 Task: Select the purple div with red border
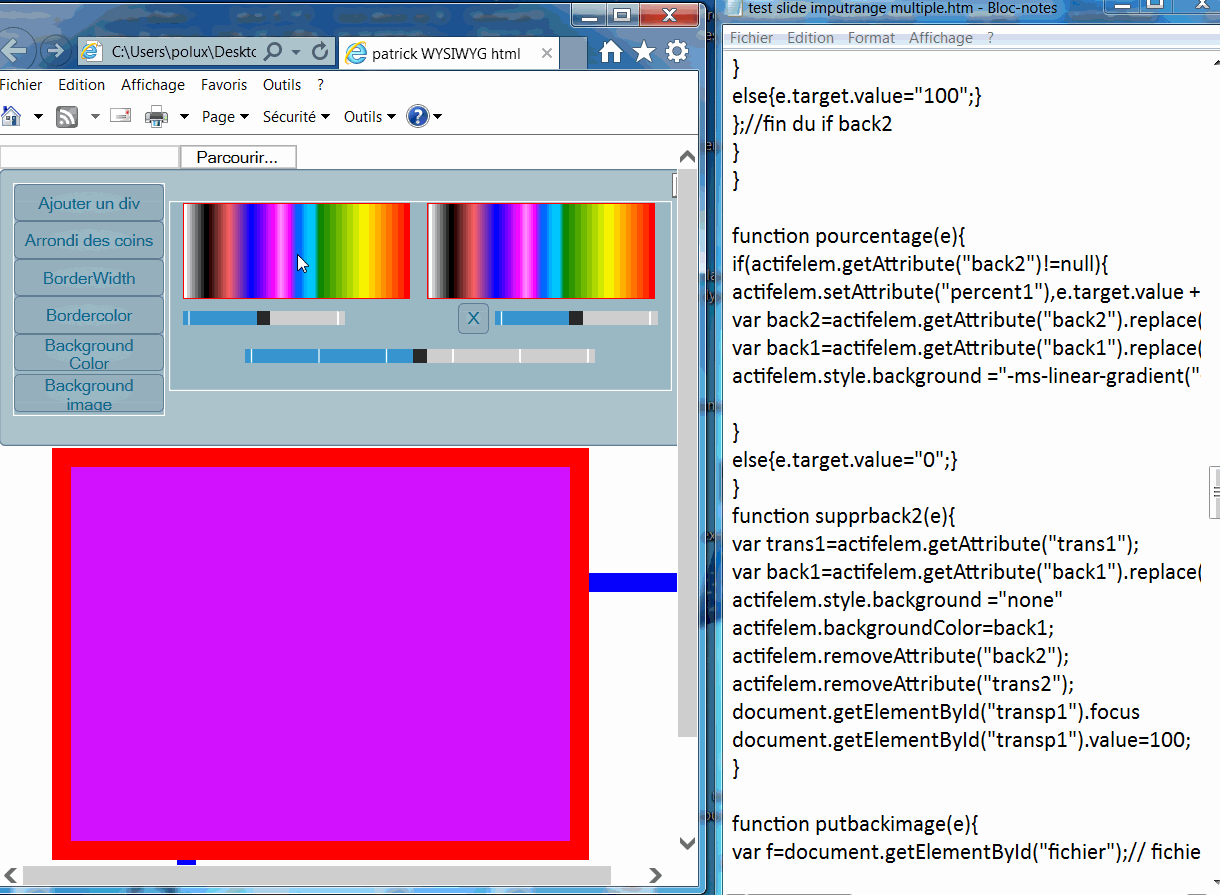point(320,654)
